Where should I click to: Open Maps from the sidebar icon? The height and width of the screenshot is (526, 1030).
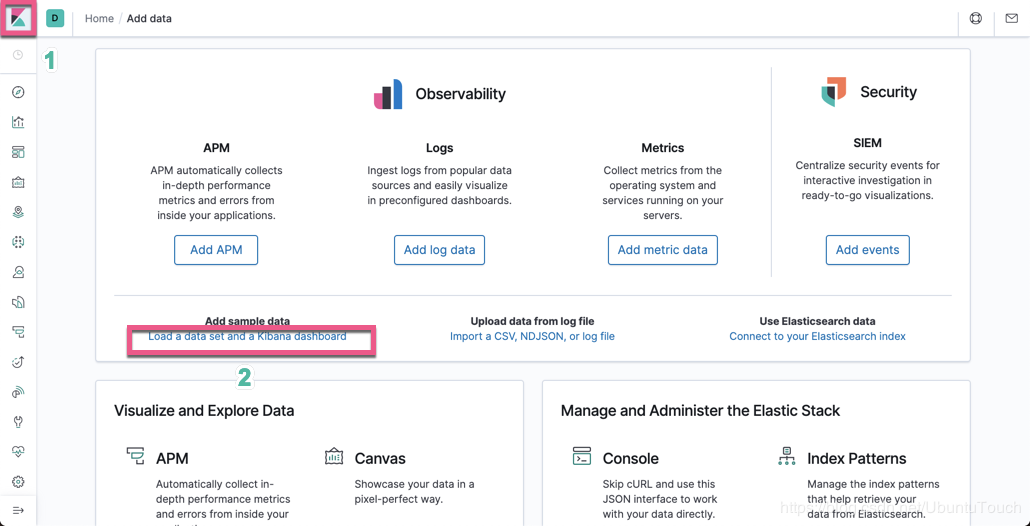click(x=18, y=212)
